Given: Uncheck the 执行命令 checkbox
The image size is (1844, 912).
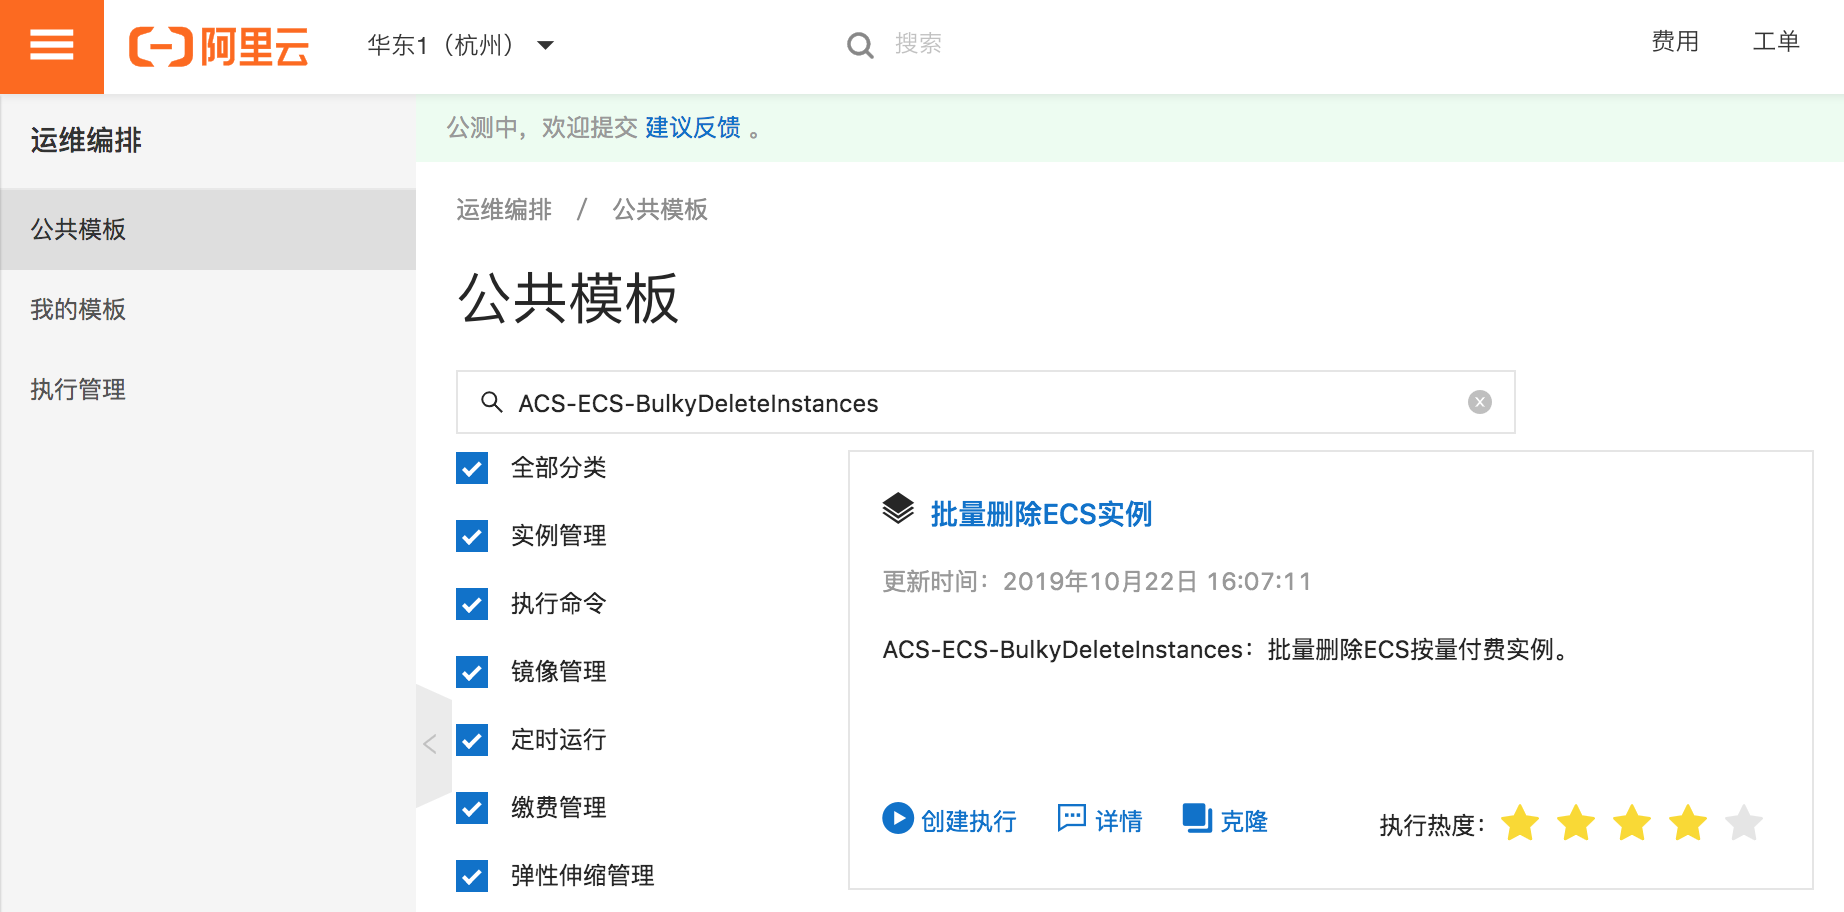Looking at the screenshot, I should [x=472, y=604].
